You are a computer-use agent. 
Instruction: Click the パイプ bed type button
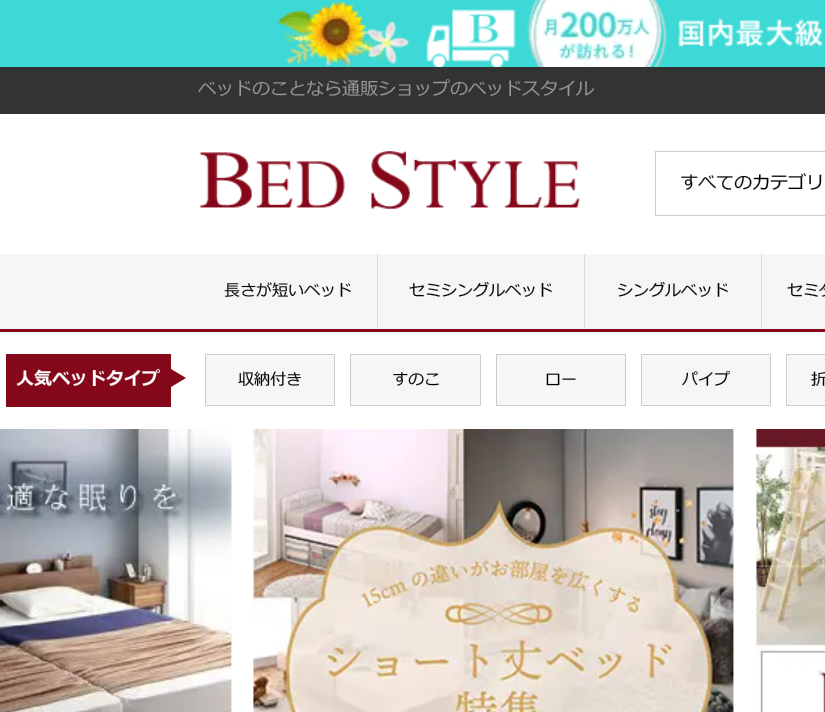pos(706,379)
